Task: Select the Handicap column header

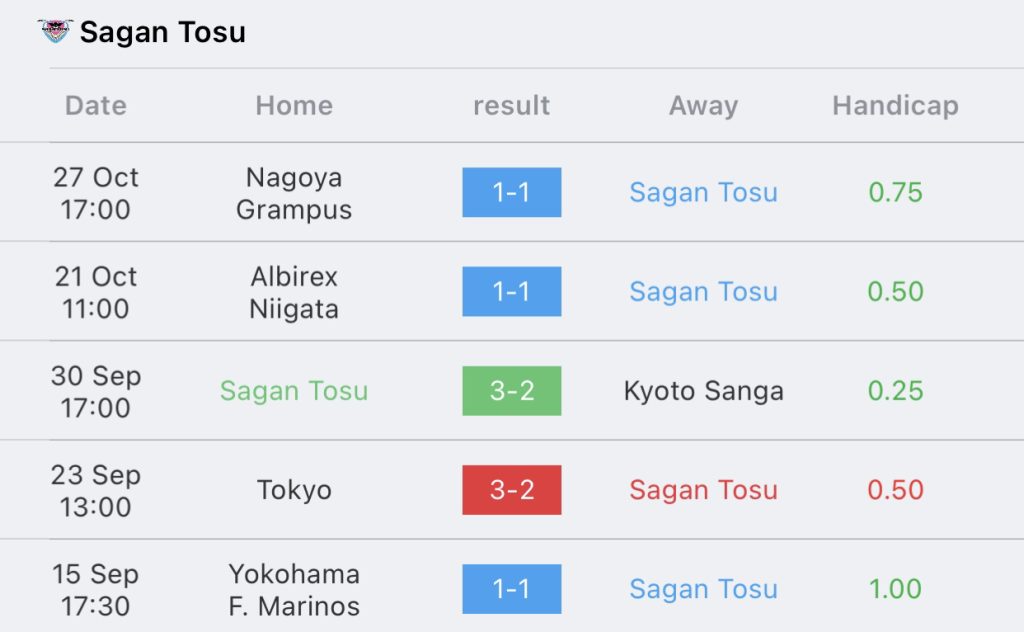Action: (895, 106)
